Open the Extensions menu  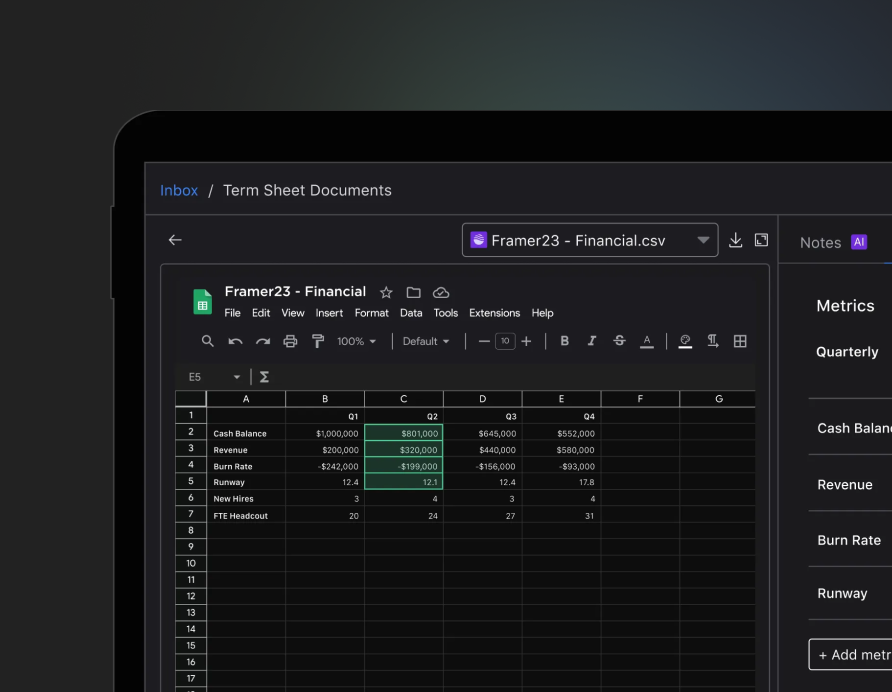(494, 313)
